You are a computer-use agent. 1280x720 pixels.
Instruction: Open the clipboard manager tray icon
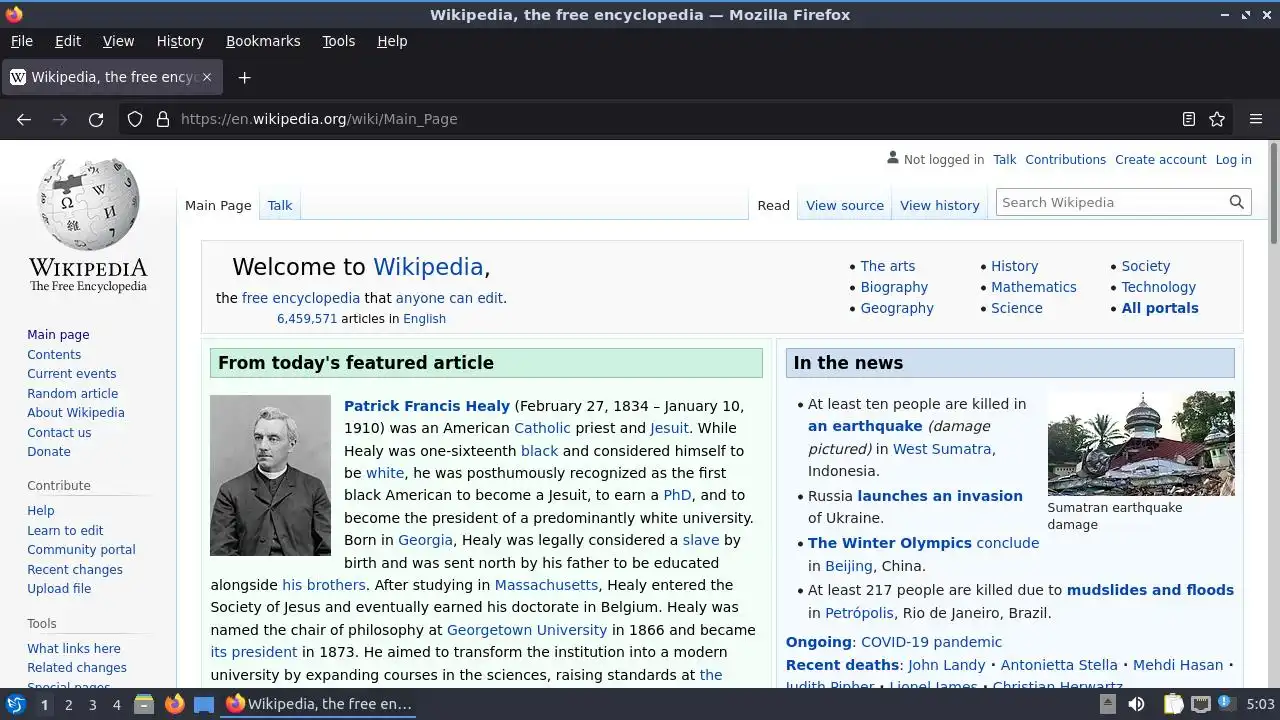pos(1173,704)
